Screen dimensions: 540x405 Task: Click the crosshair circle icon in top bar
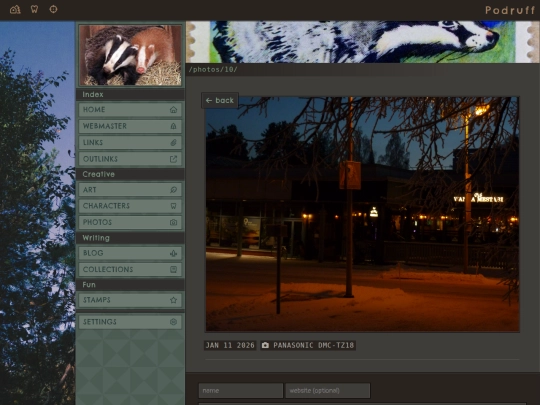(53, 9)
